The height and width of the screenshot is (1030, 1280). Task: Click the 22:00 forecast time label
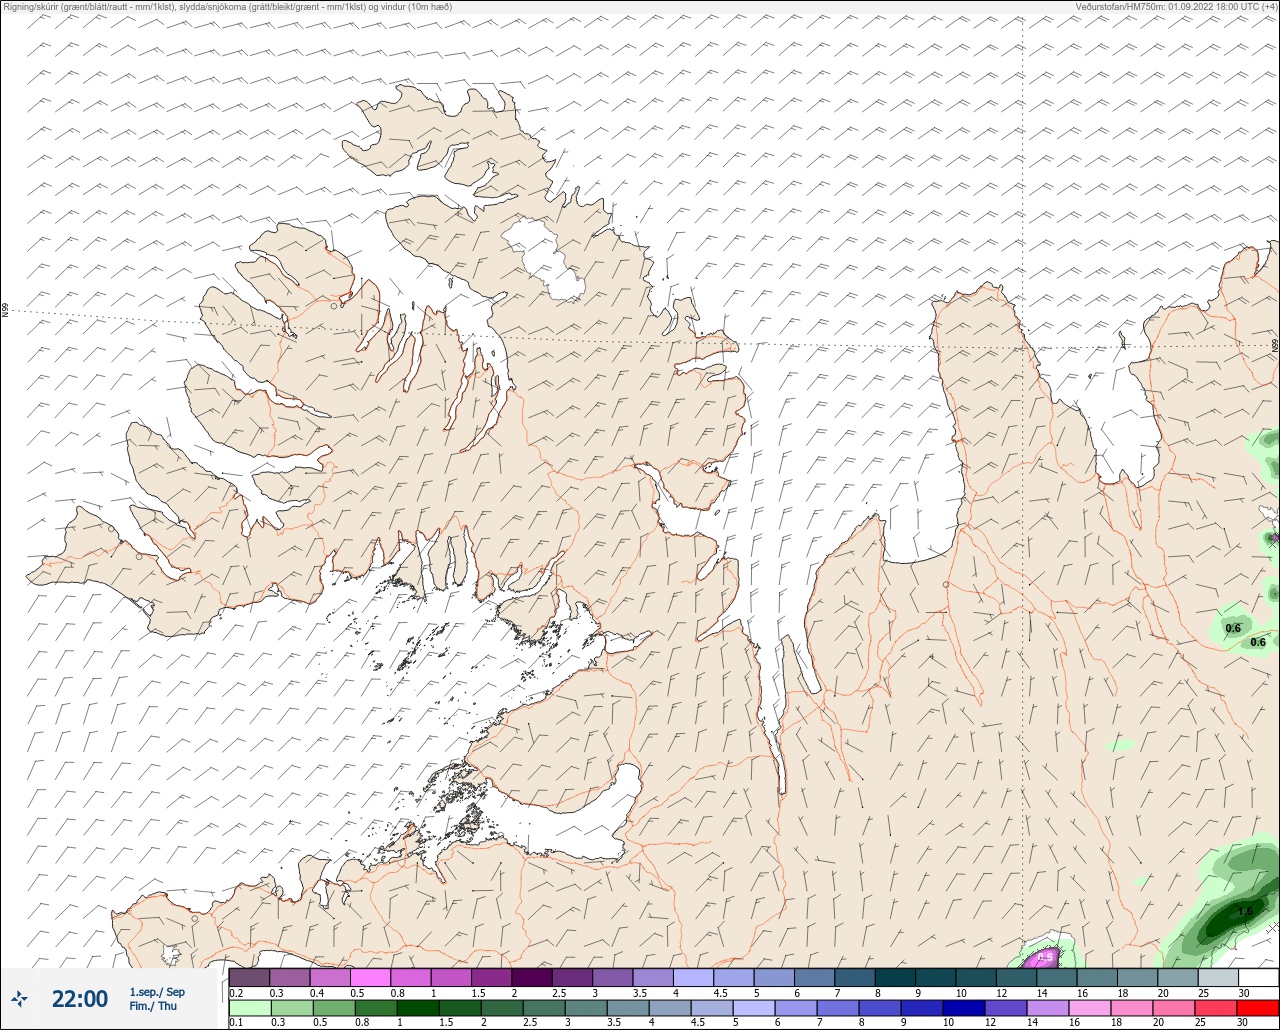[x=80, y=998]
